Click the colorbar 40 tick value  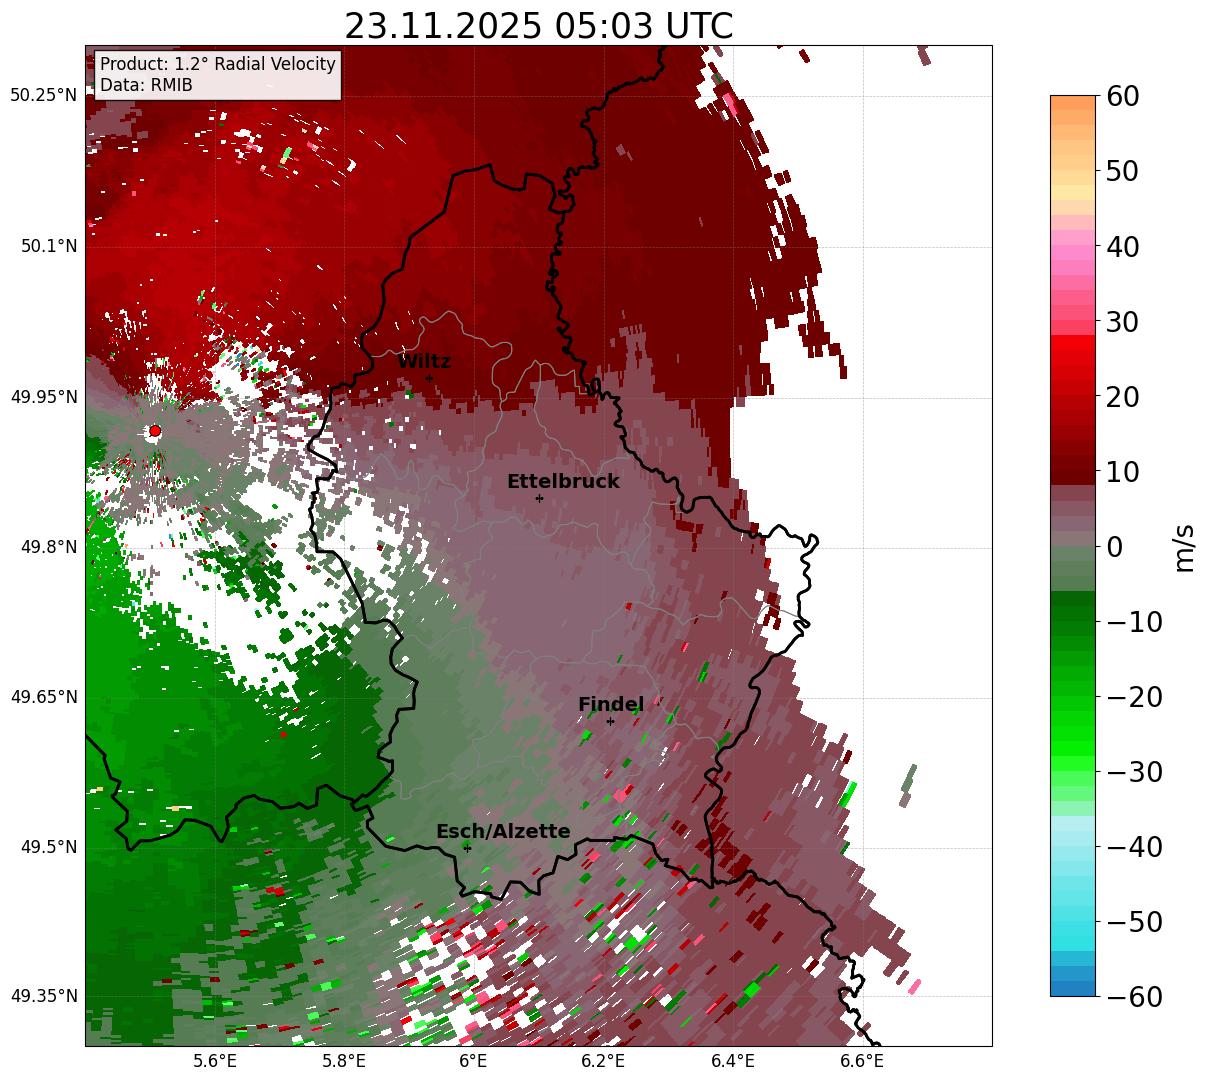tap(1122, 247)
